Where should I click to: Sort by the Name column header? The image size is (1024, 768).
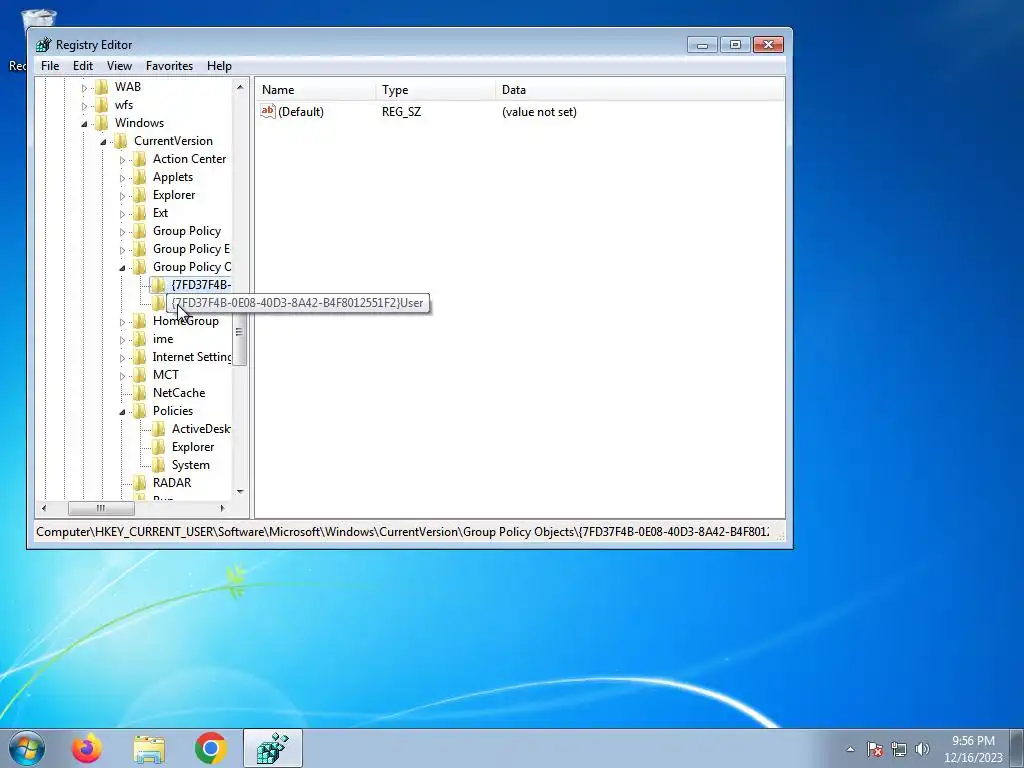(x=316, y=89)
